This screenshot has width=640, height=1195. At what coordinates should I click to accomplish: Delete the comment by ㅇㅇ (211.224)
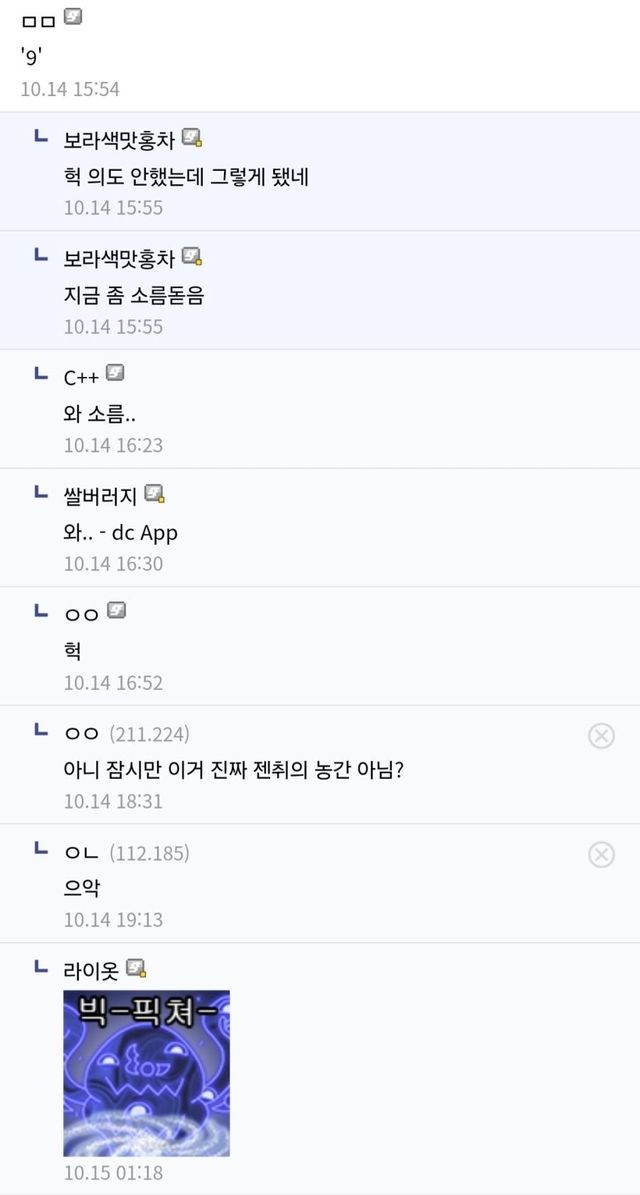click(601, 736)
